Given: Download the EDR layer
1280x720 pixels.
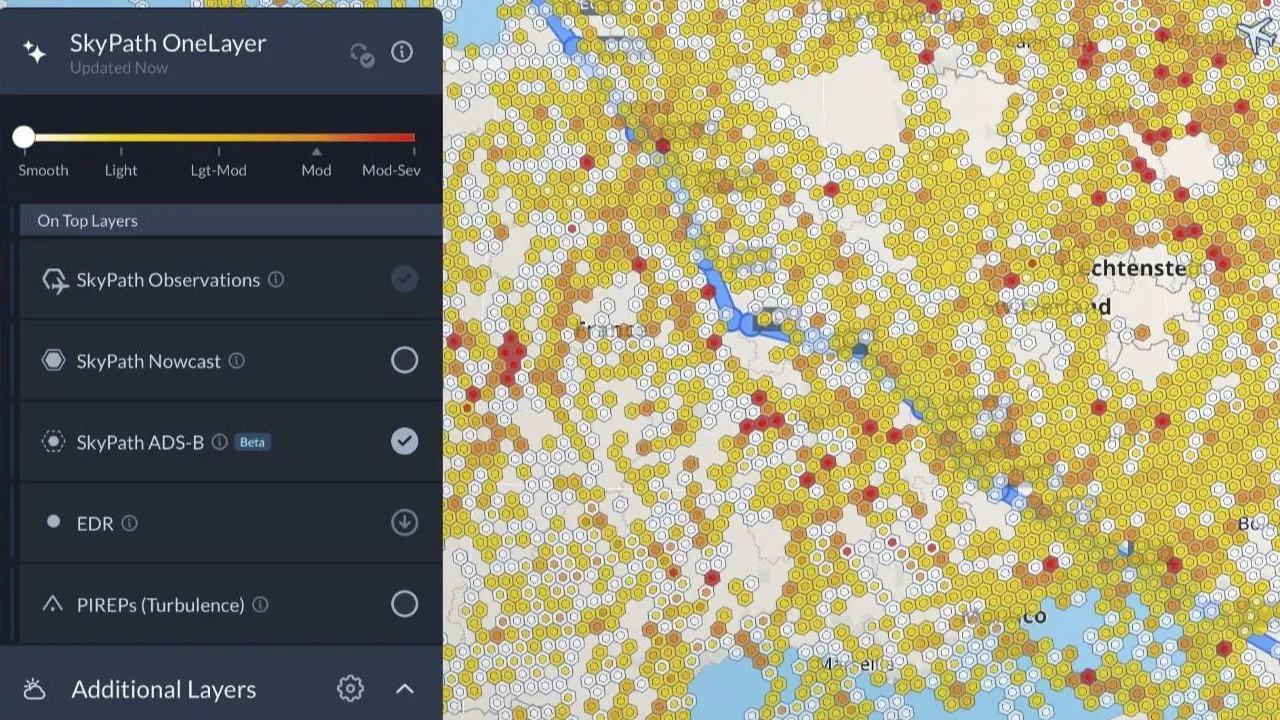Looking at the screenshot, I should point(404,522).
